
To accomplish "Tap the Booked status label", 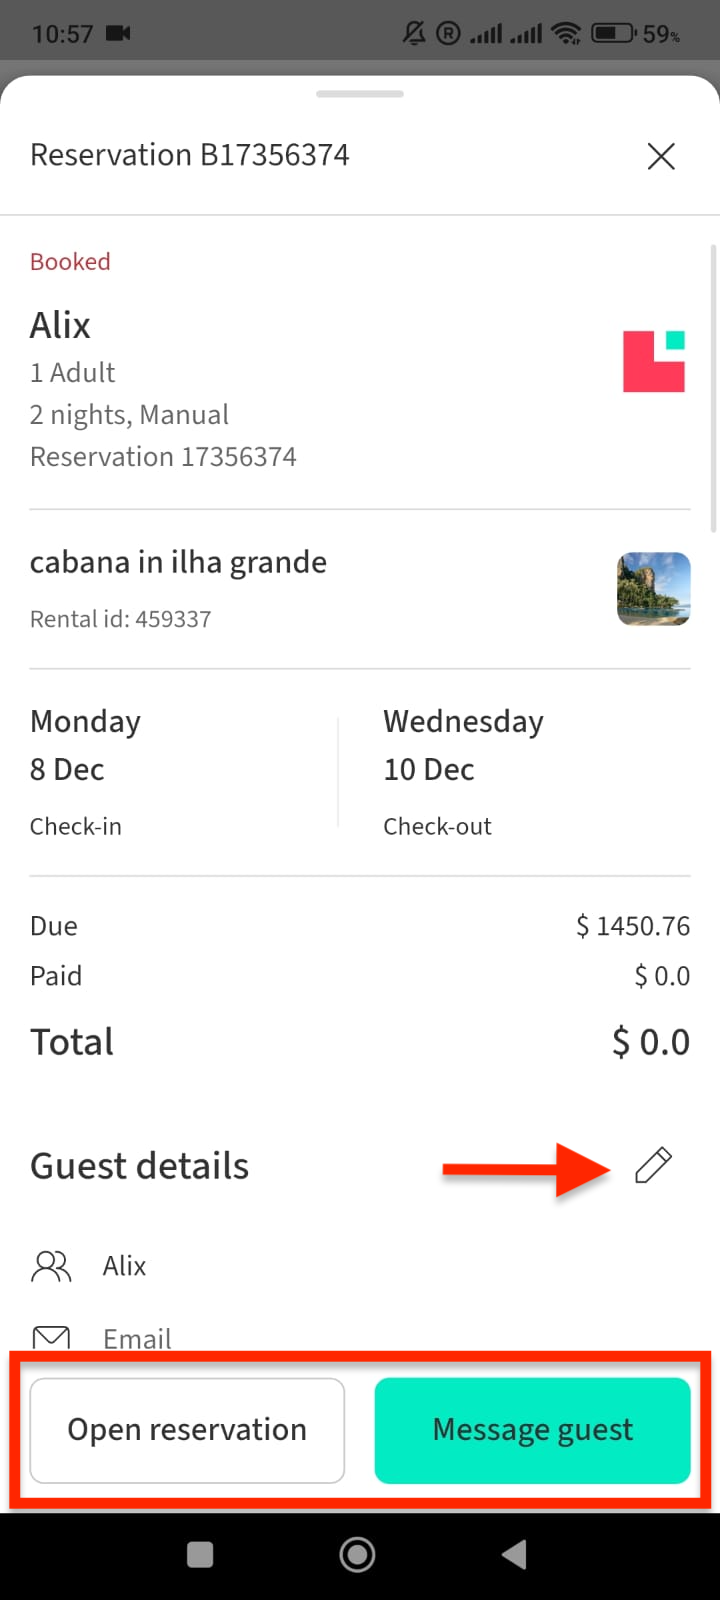I will [70, 262].
